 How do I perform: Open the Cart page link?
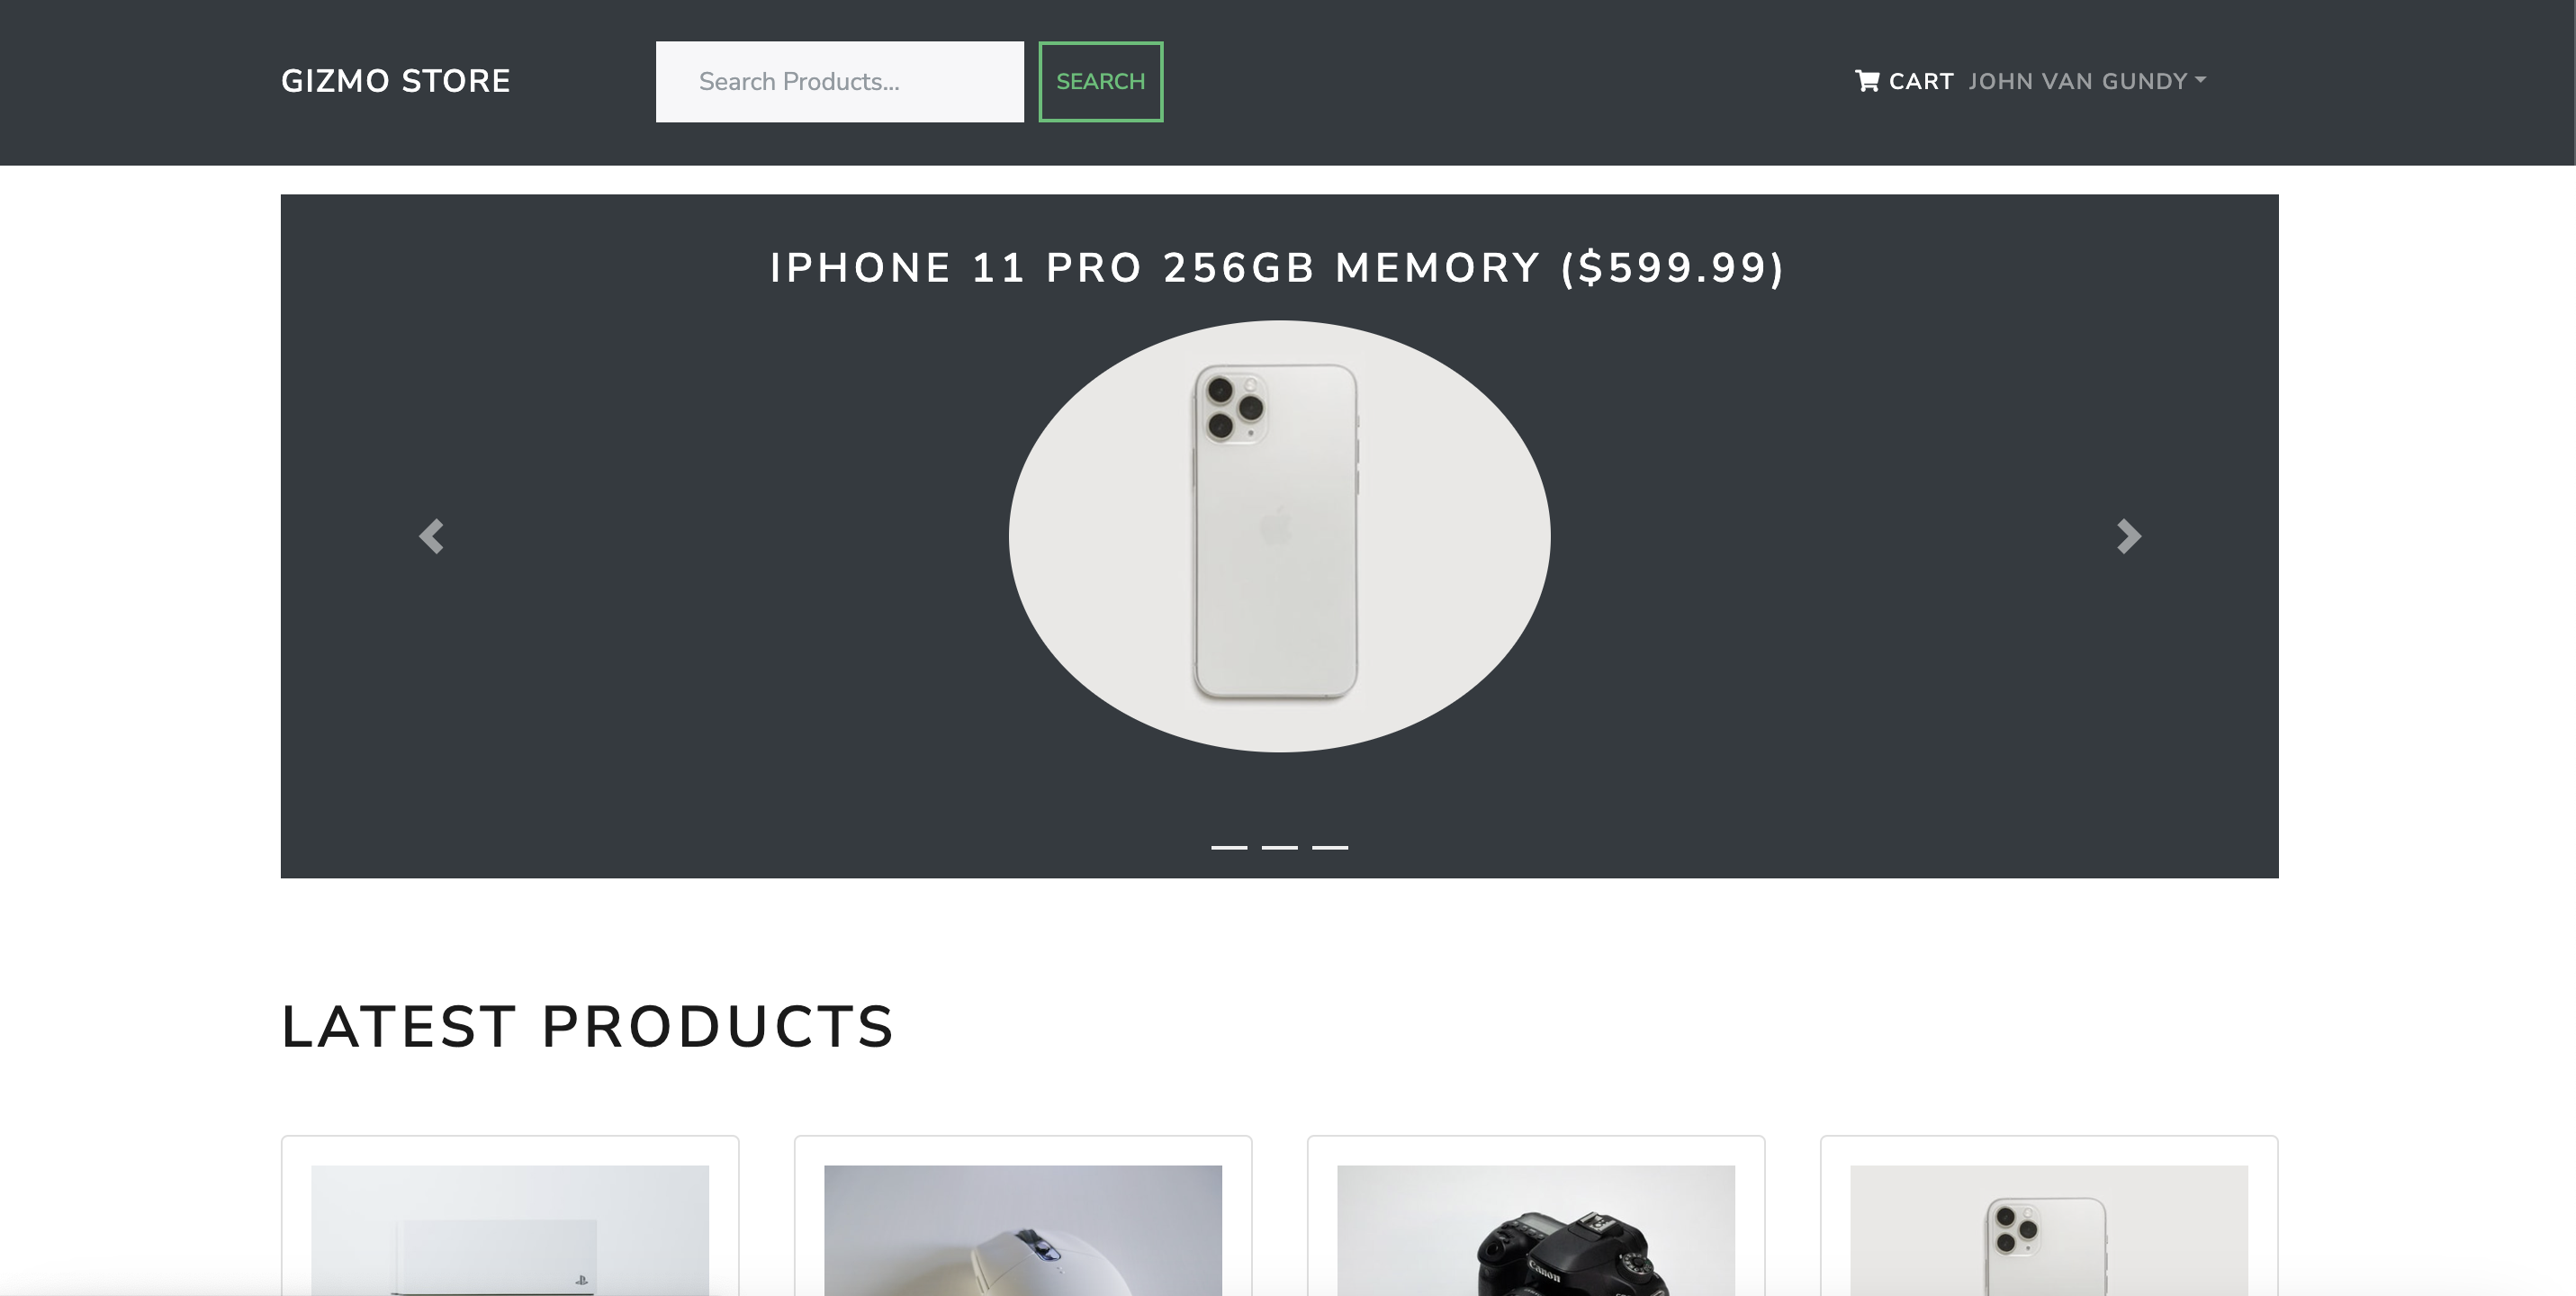pos(1904,81)
